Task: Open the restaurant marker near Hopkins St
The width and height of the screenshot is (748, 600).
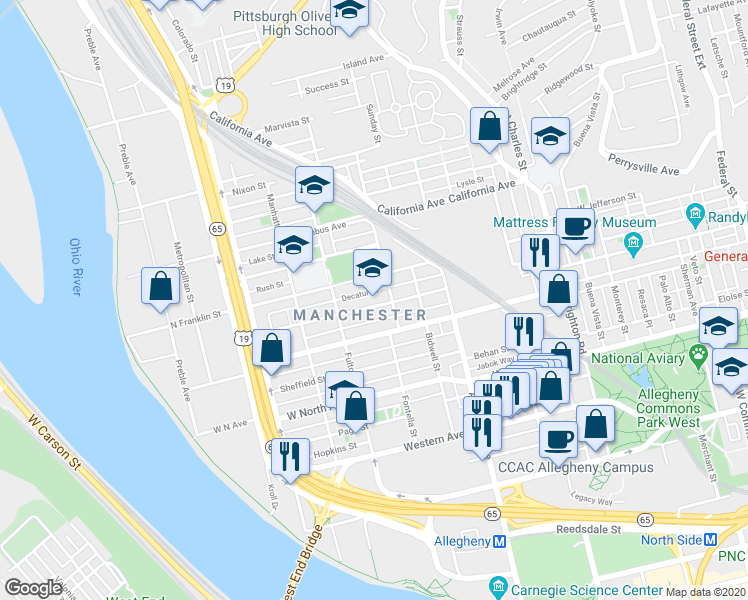Action: (x=291, y=458)
